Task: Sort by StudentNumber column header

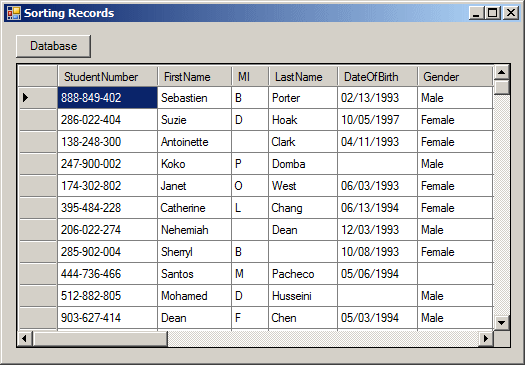Action: point(107,77)
